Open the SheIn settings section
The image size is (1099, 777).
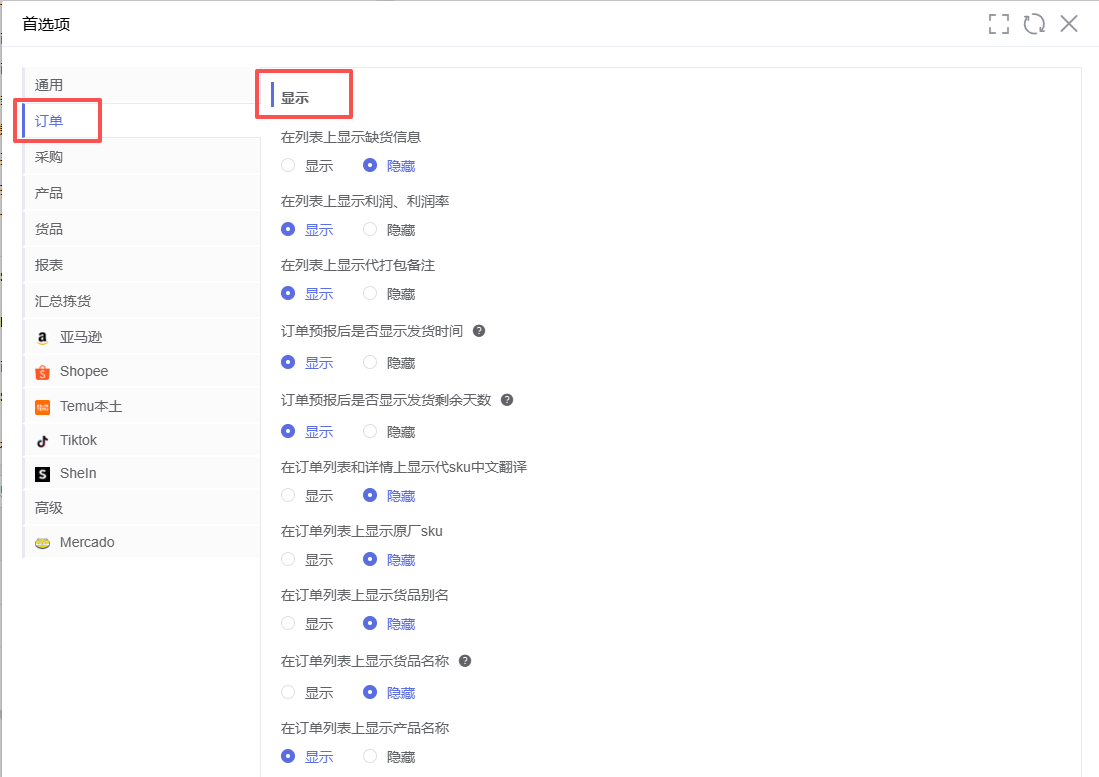pos(78,473)
